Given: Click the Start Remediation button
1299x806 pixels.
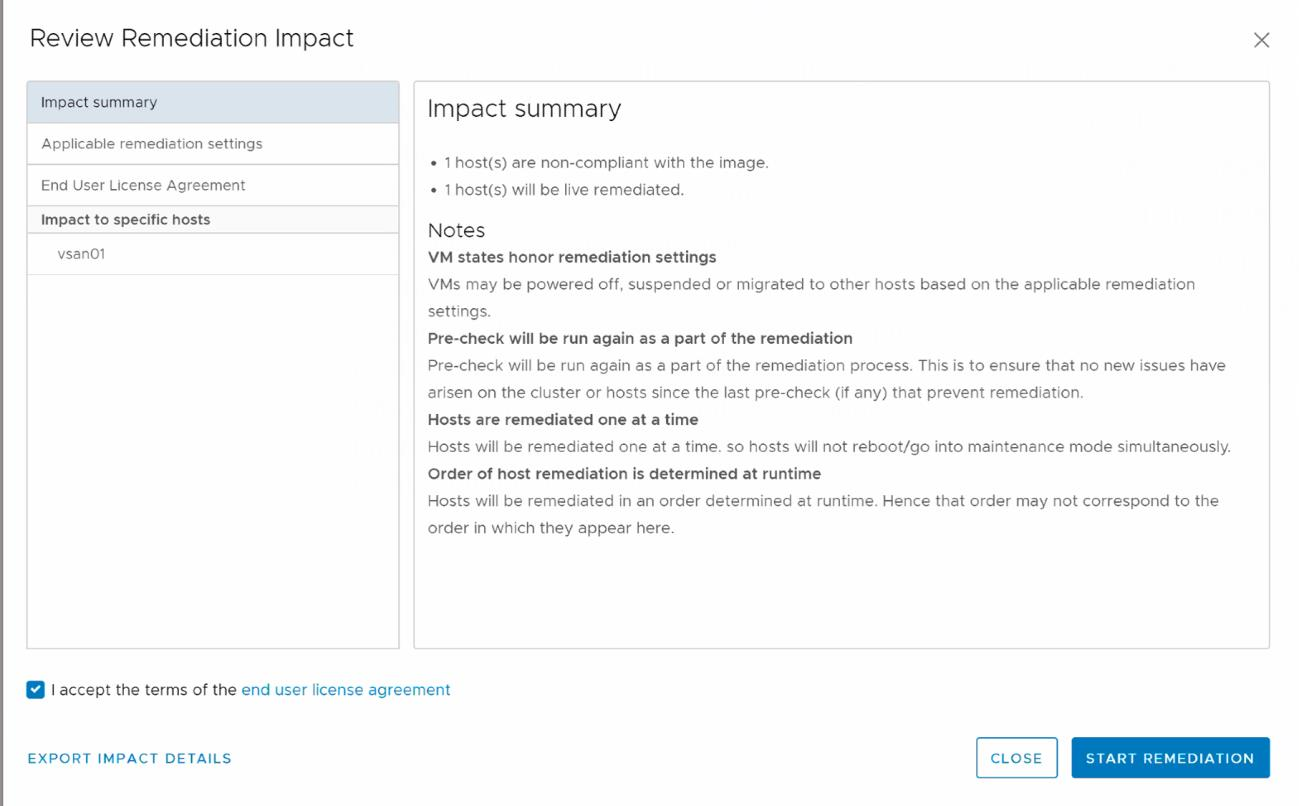Looking at the screenshot, I should [1170, 758].
